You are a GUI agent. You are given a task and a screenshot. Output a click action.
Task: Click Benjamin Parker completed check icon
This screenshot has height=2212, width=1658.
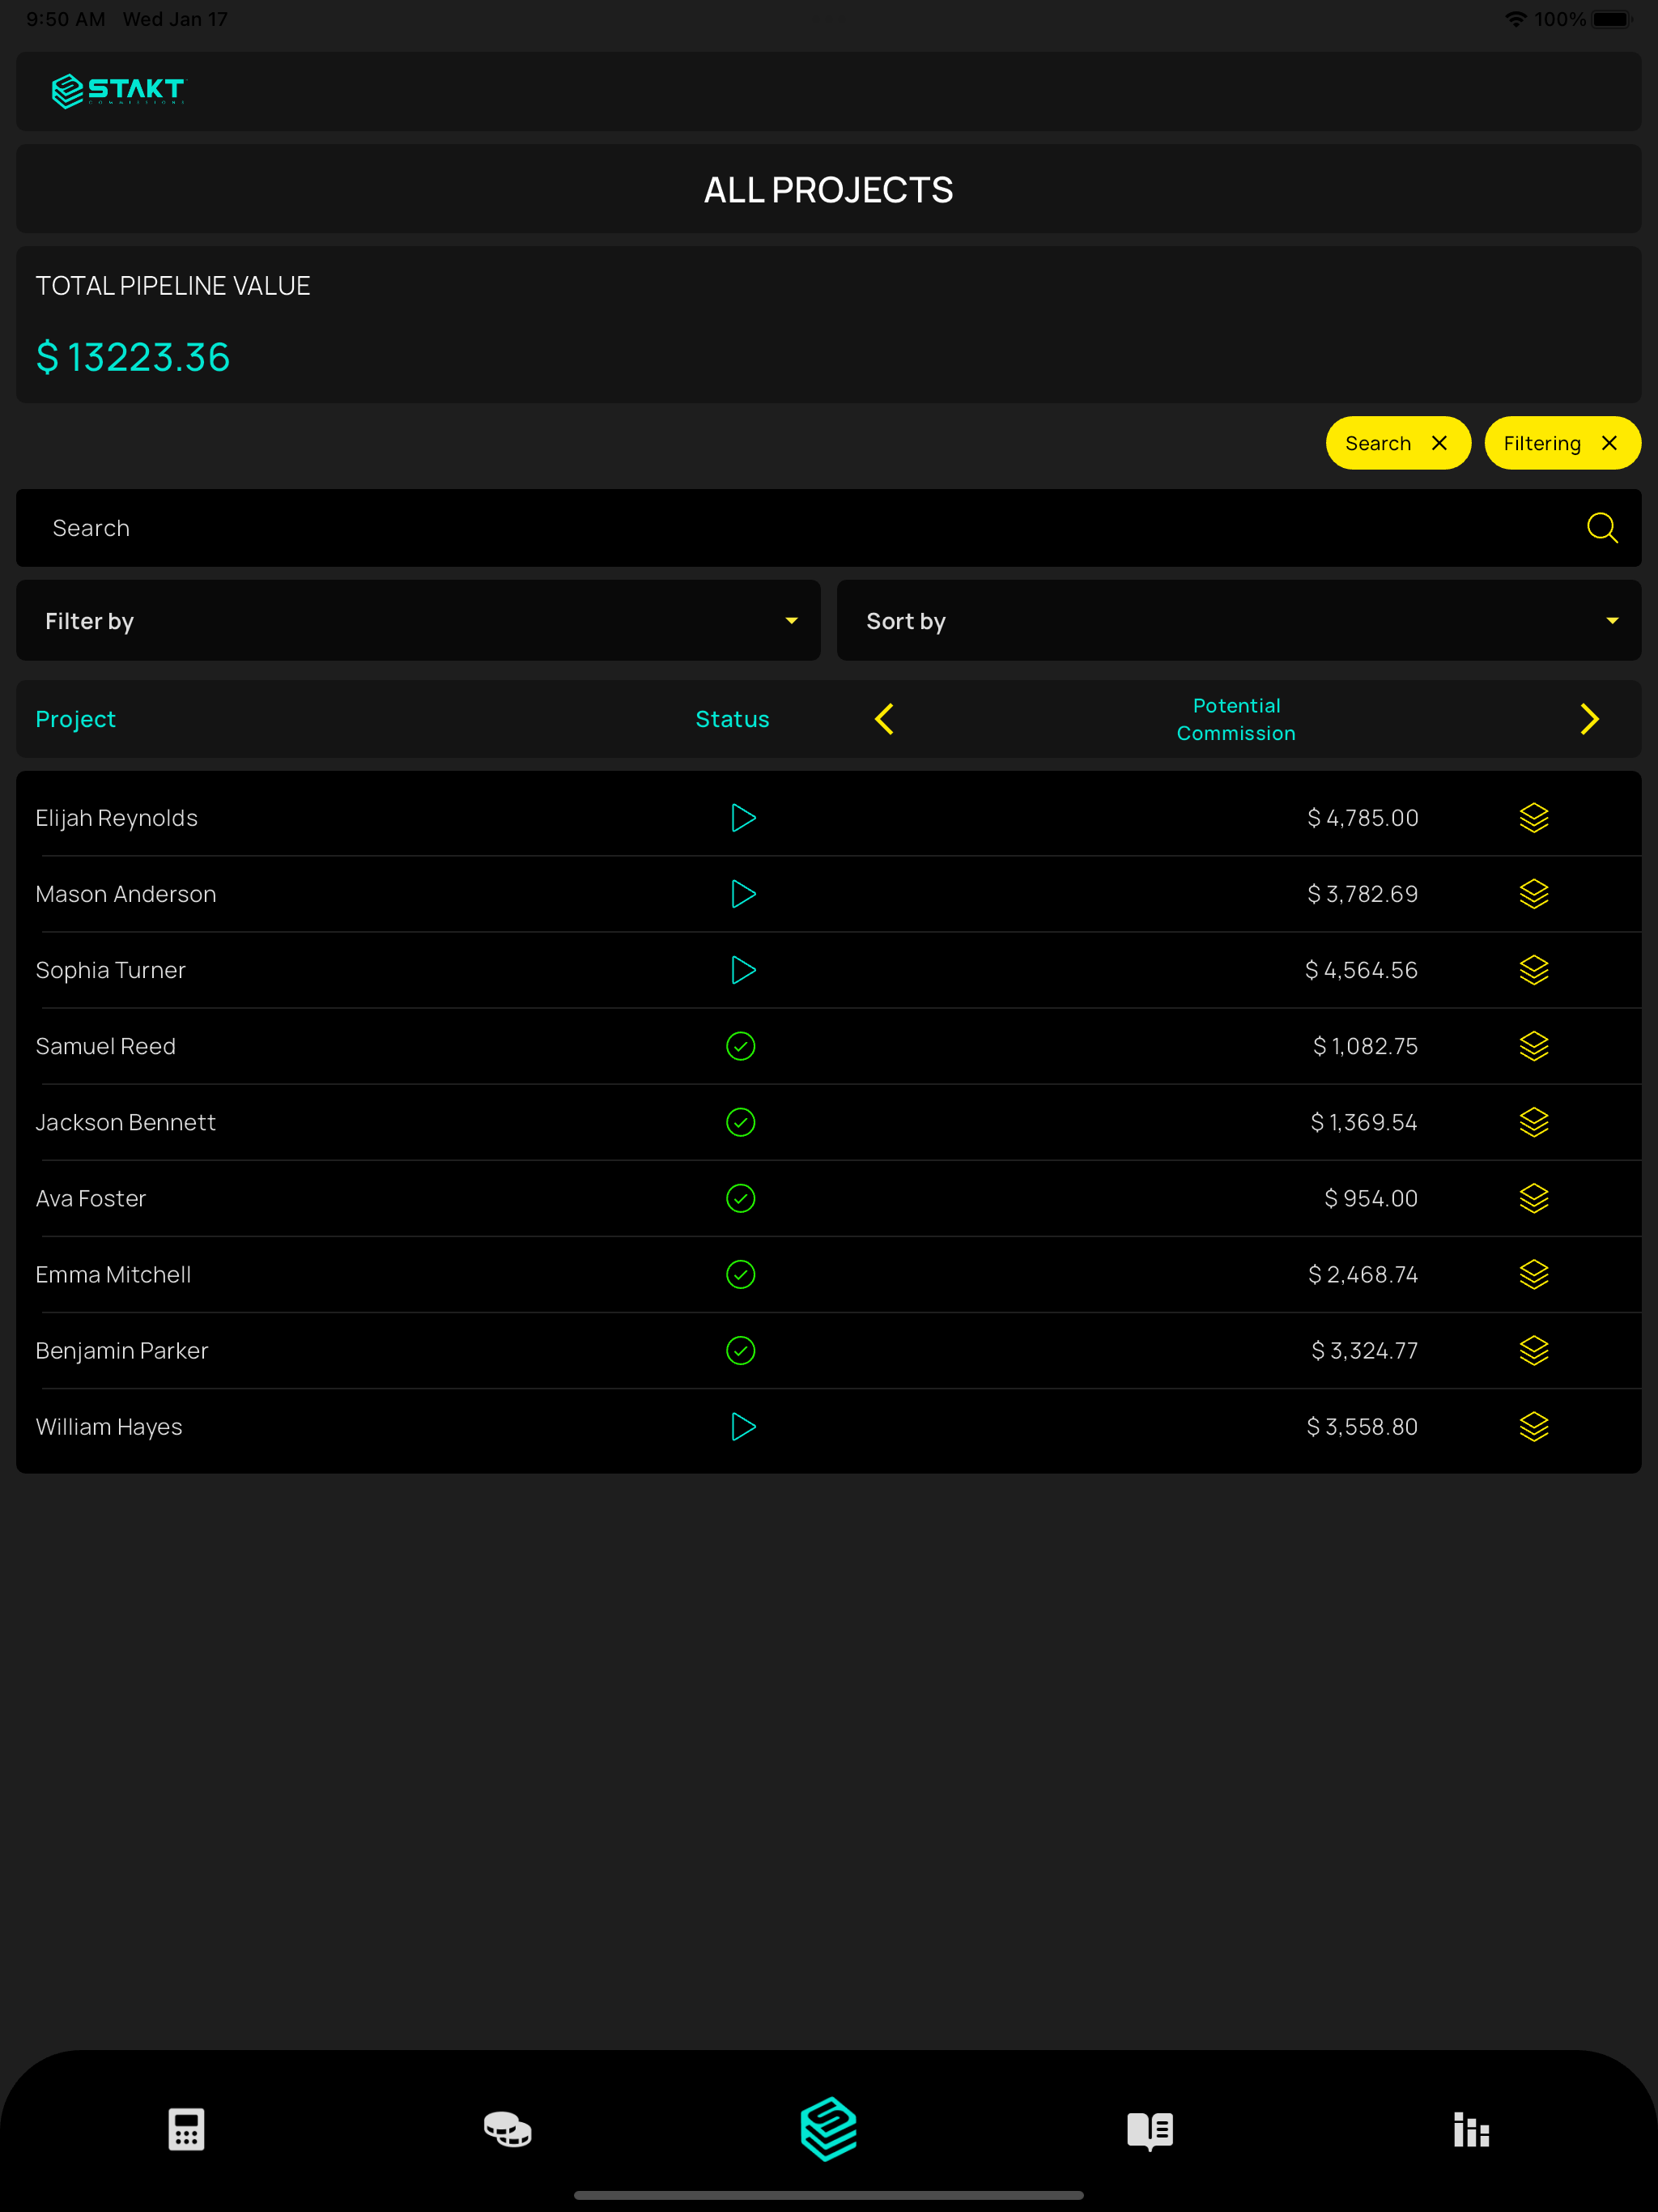pyautogui.click(x=740, y=1350)
